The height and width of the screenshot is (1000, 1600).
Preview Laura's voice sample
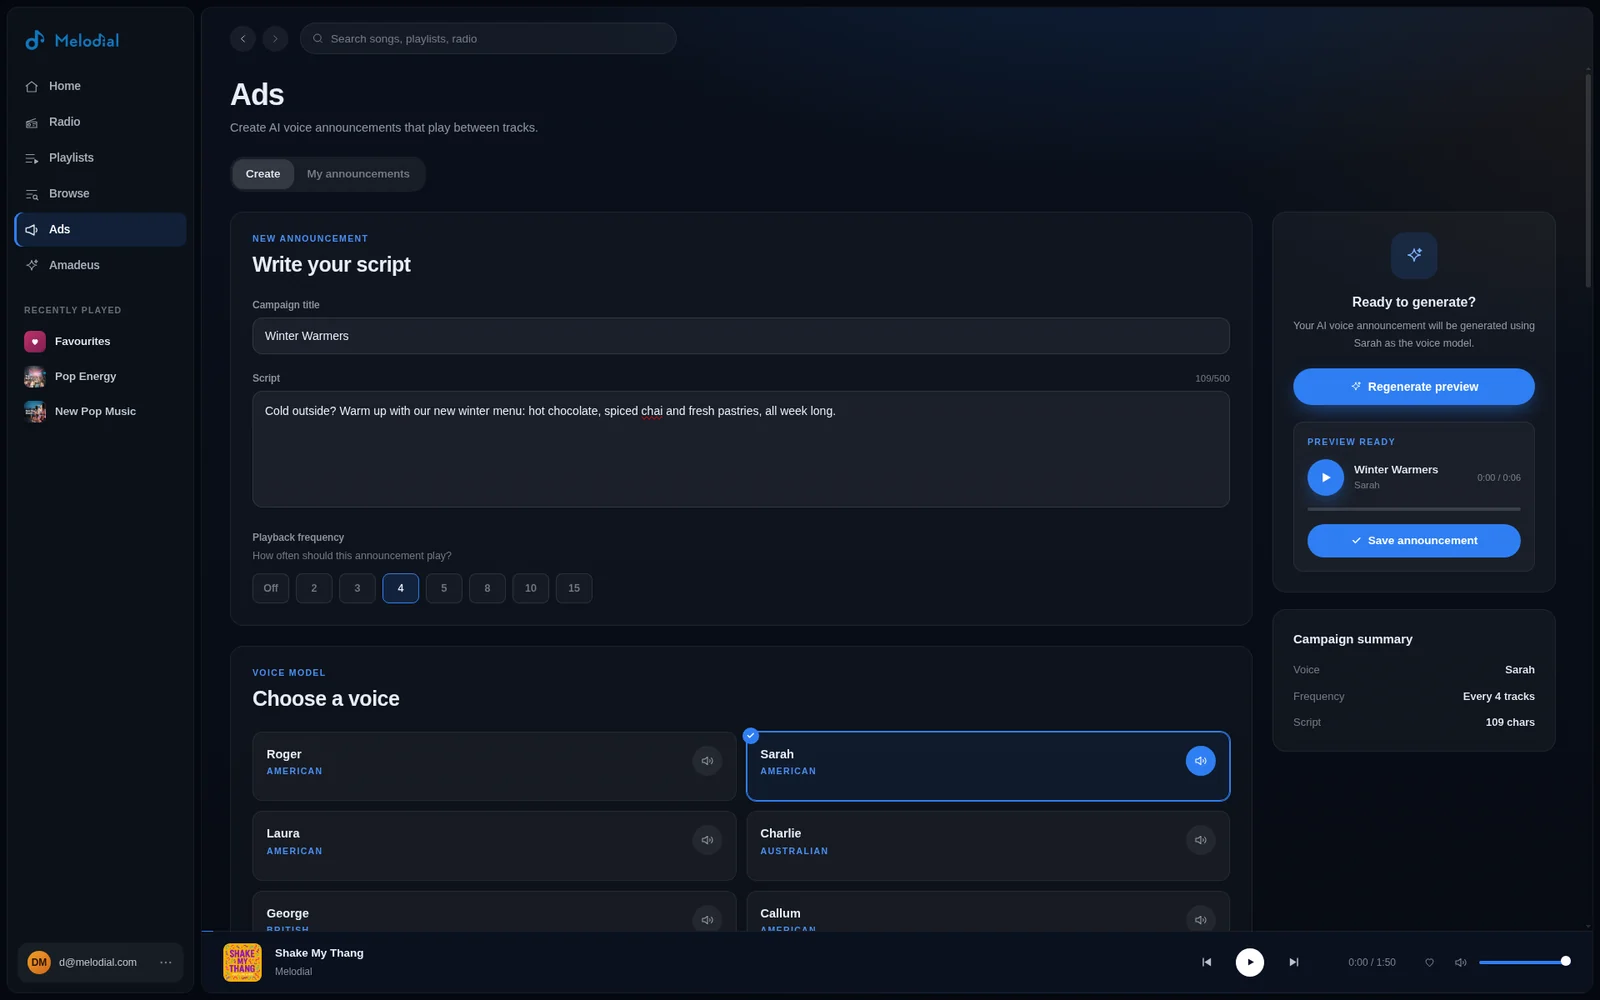pyautogui.click(x=707, y=840)
